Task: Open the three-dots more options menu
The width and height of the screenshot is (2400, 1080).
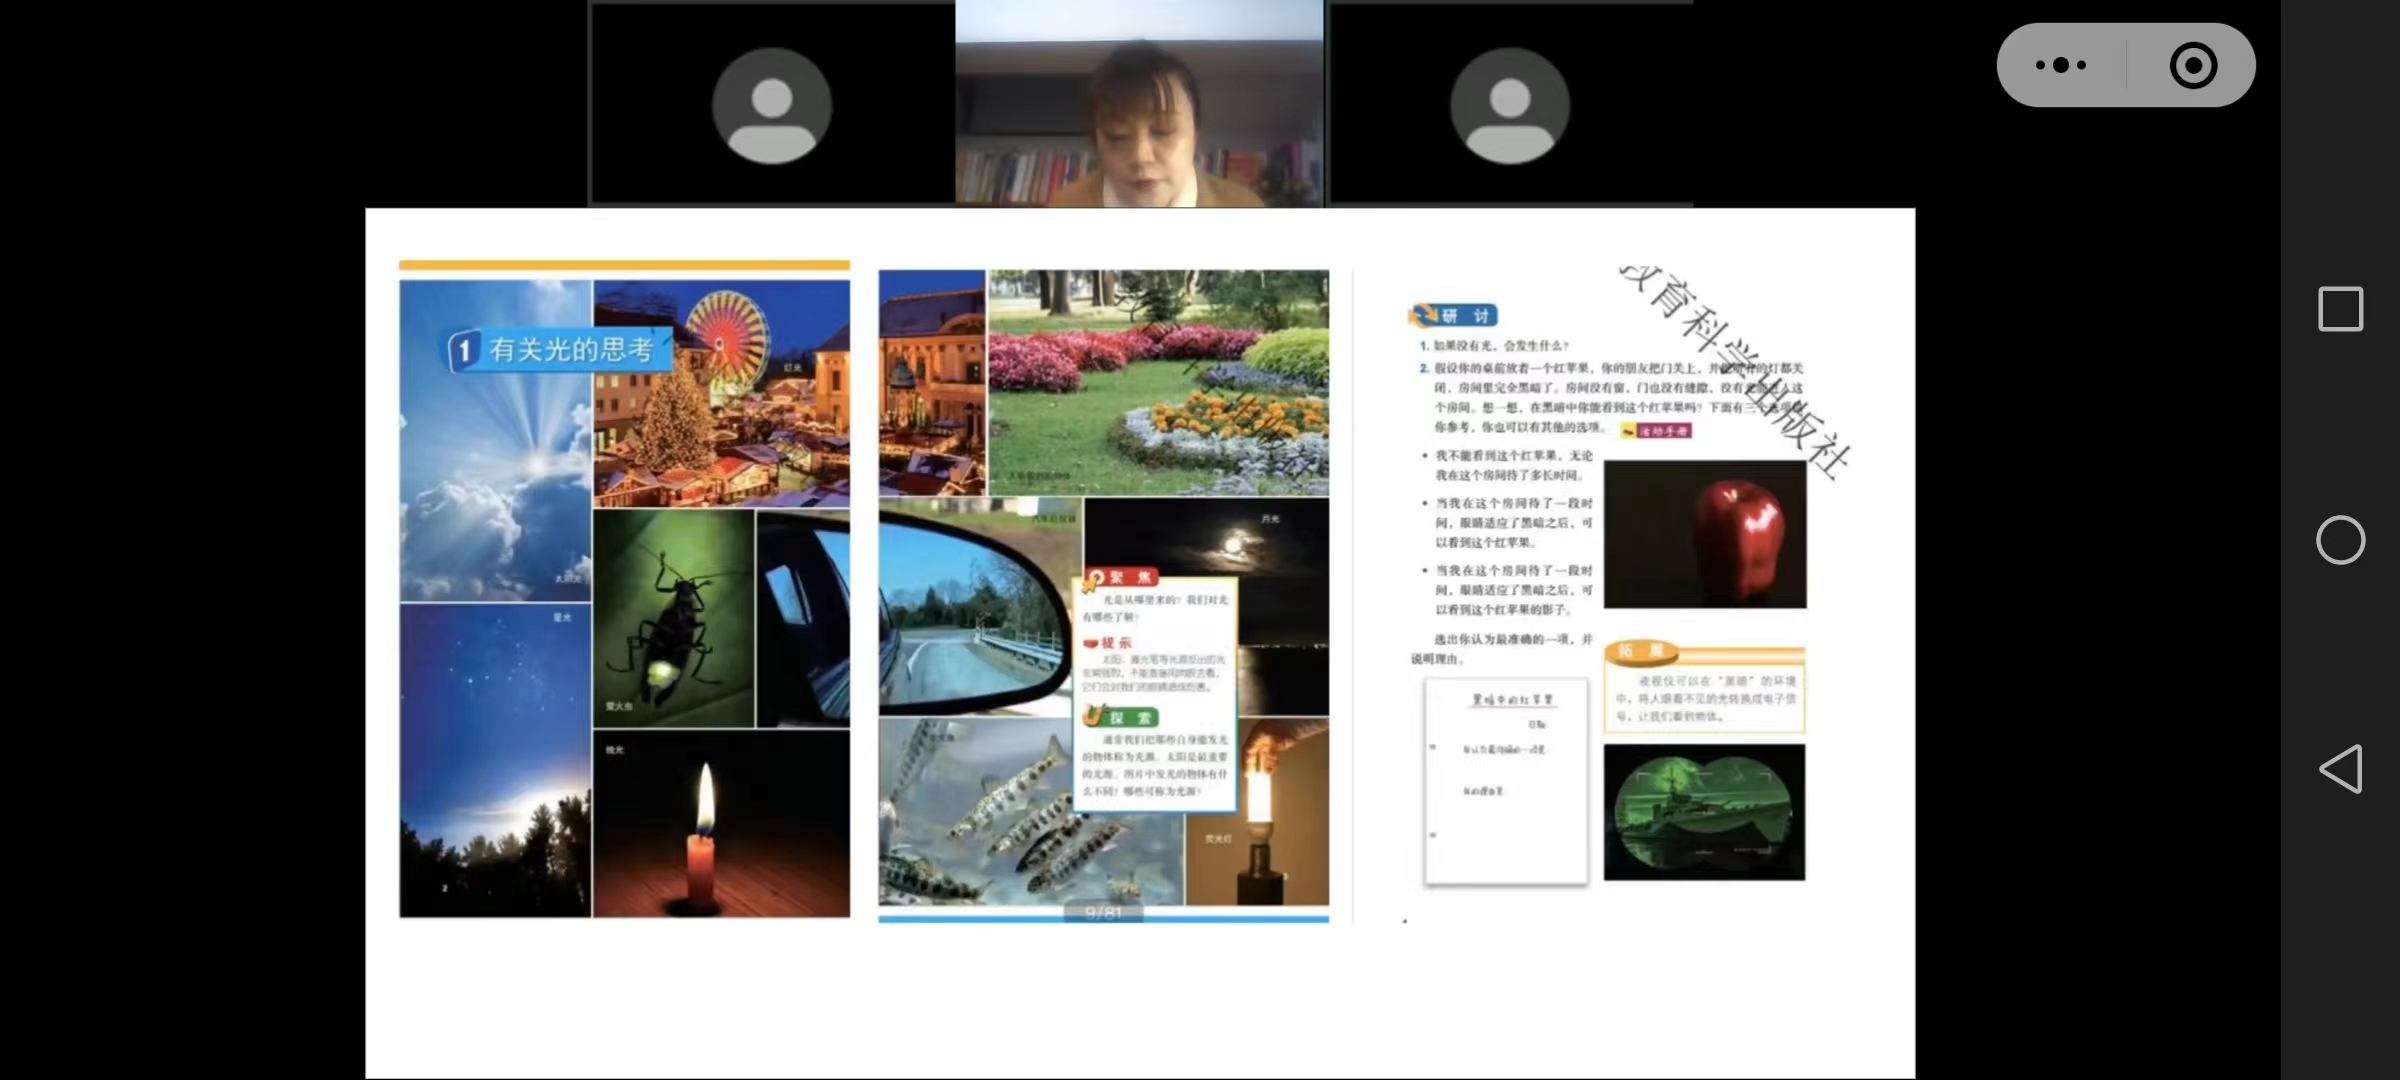Action: tap(2061, 65)
